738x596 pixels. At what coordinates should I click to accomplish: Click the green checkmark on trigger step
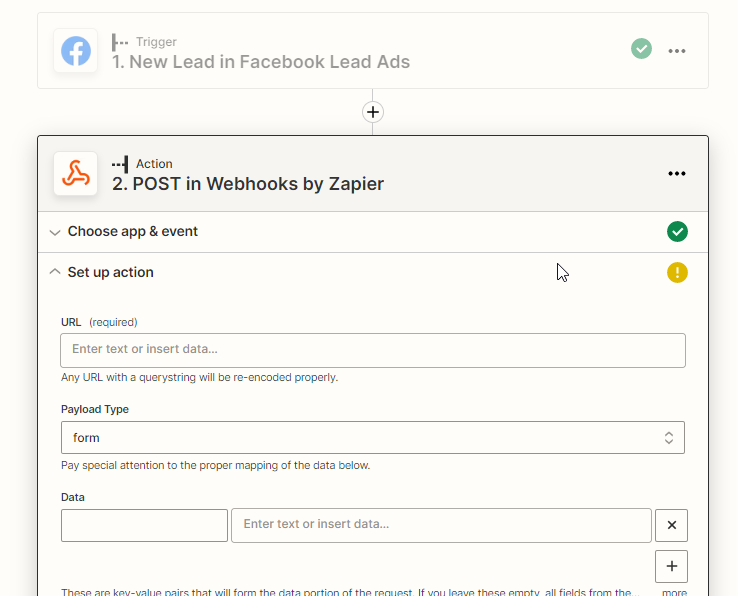pyautogui.click(x=642, y=48)
